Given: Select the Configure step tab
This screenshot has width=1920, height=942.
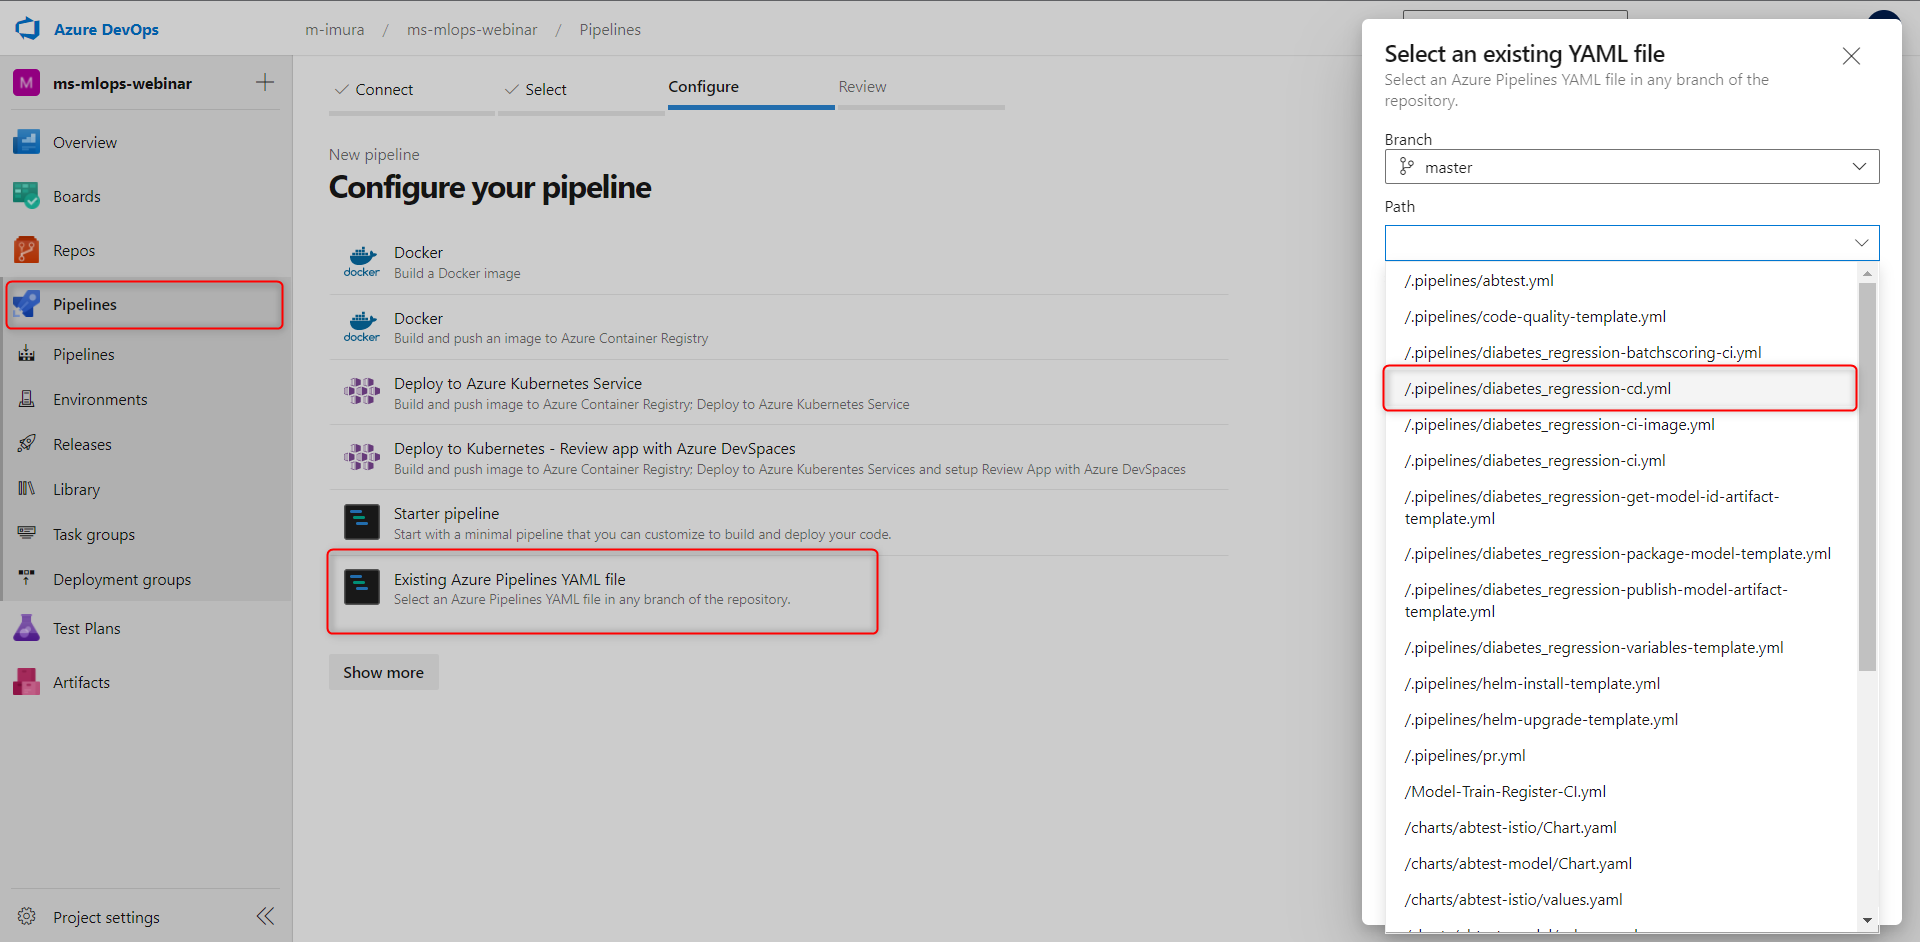Looking at the screenshot, I should pos(751,89).
